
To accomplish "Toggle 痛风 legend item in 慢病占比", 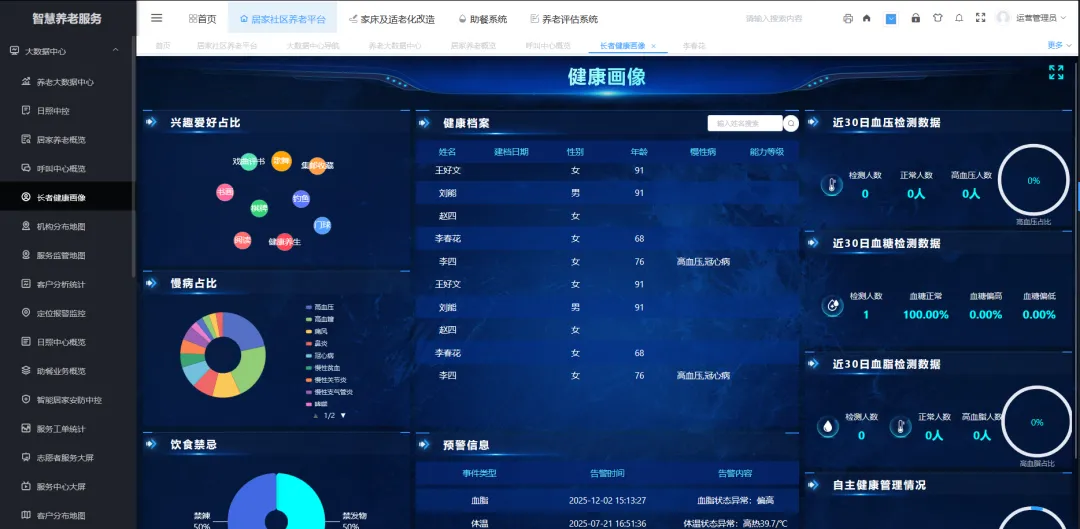I will [316, 331].
